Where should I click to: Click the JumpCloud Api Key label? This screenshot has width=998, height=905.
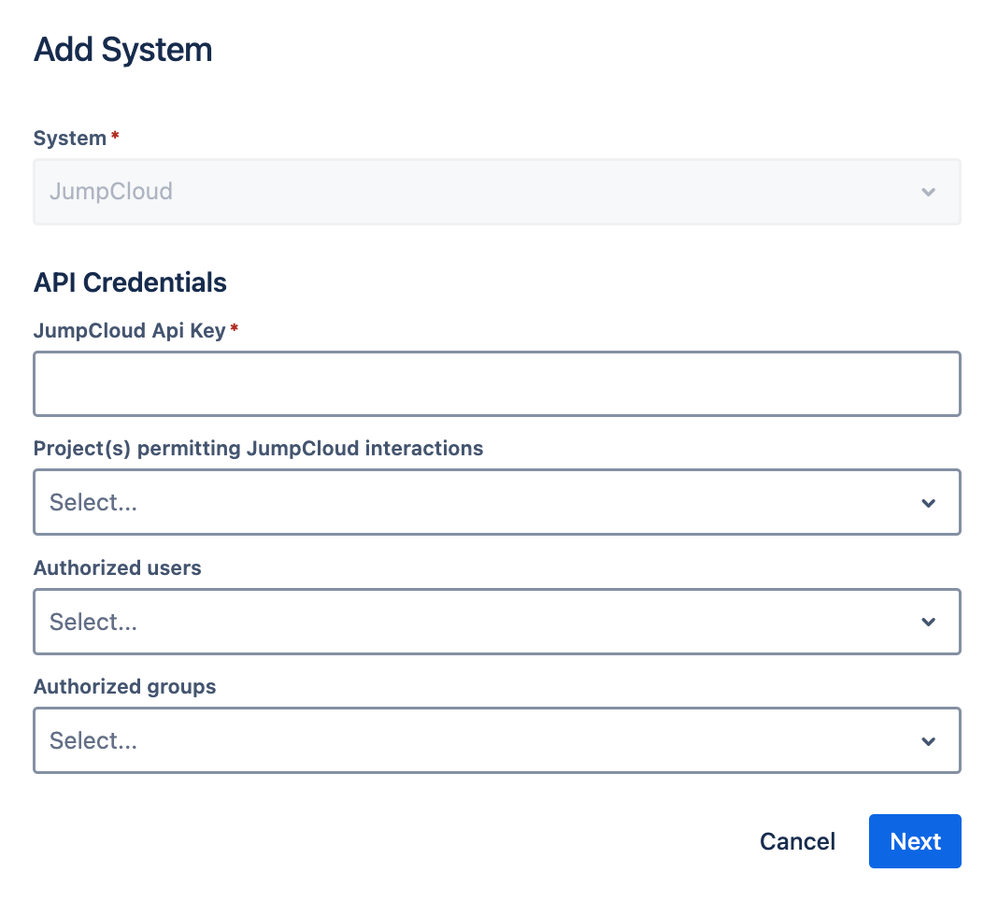pos(130,330)
